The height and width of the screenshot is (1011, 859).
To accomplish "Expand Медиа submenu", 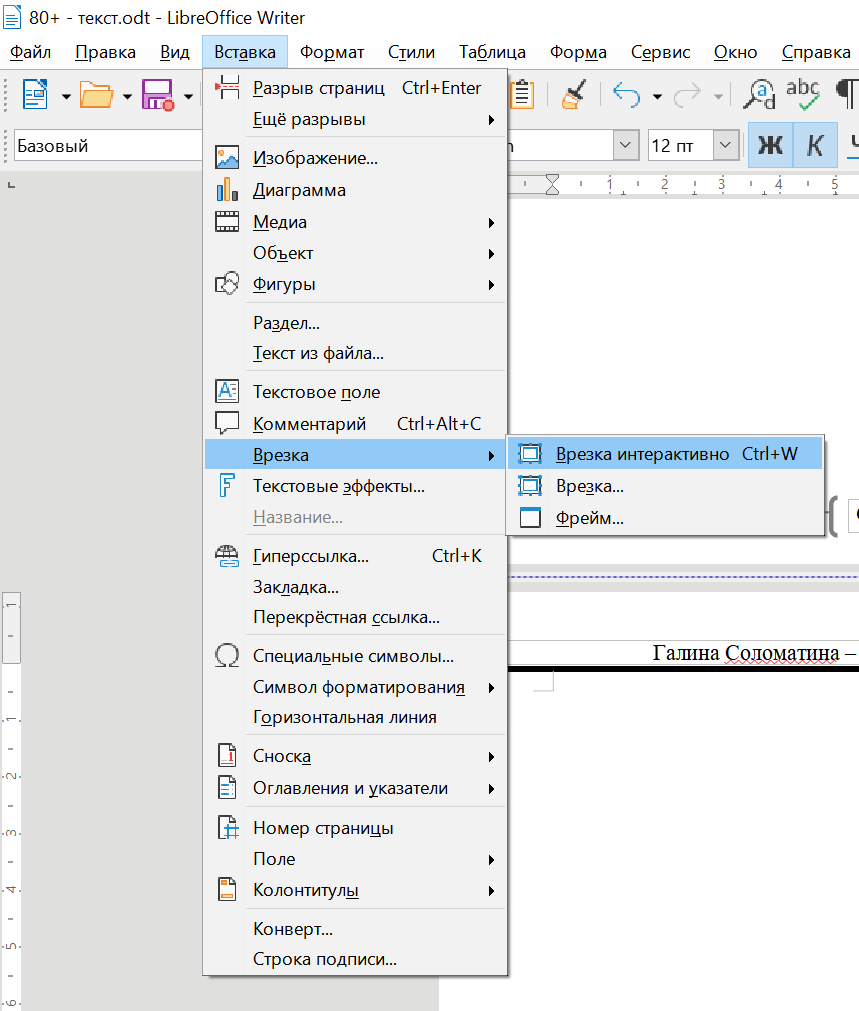I will pos(355,222).
